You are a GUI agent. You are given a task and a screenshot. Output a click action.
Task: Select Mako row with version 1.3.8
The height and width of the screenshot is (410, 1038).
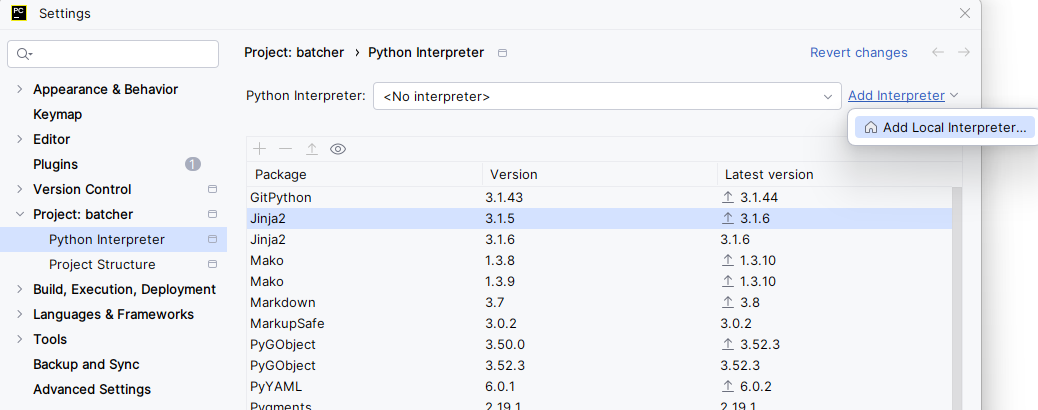600,260
